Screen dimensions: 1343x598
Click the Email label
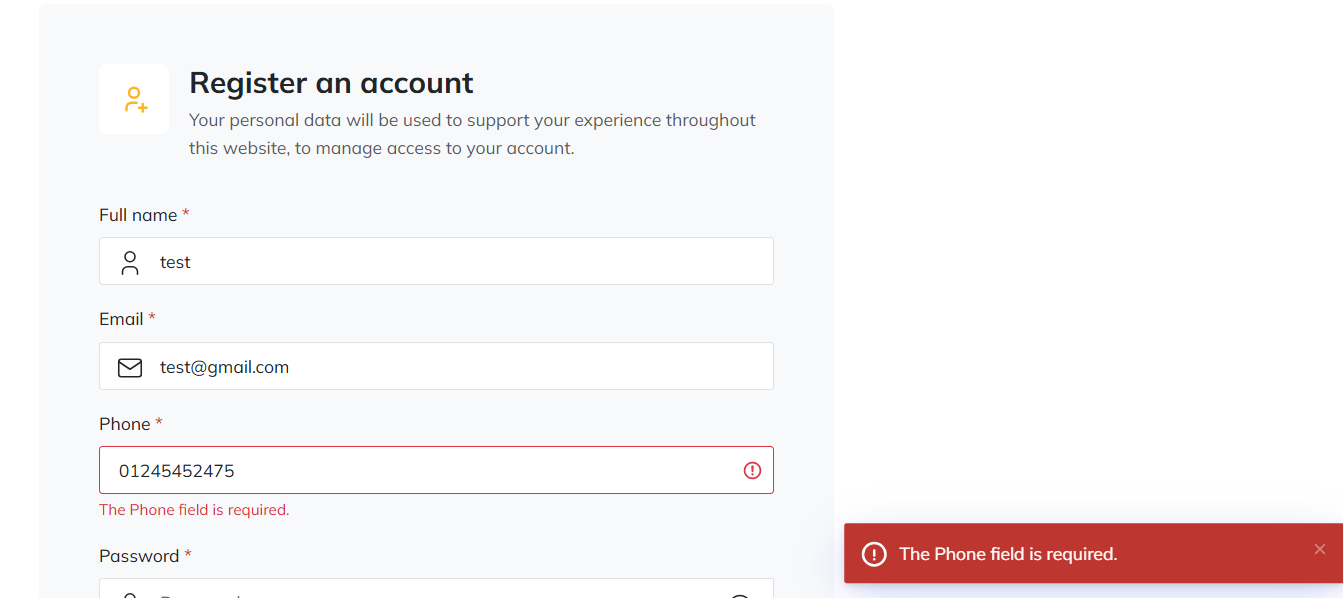point(121,319)
